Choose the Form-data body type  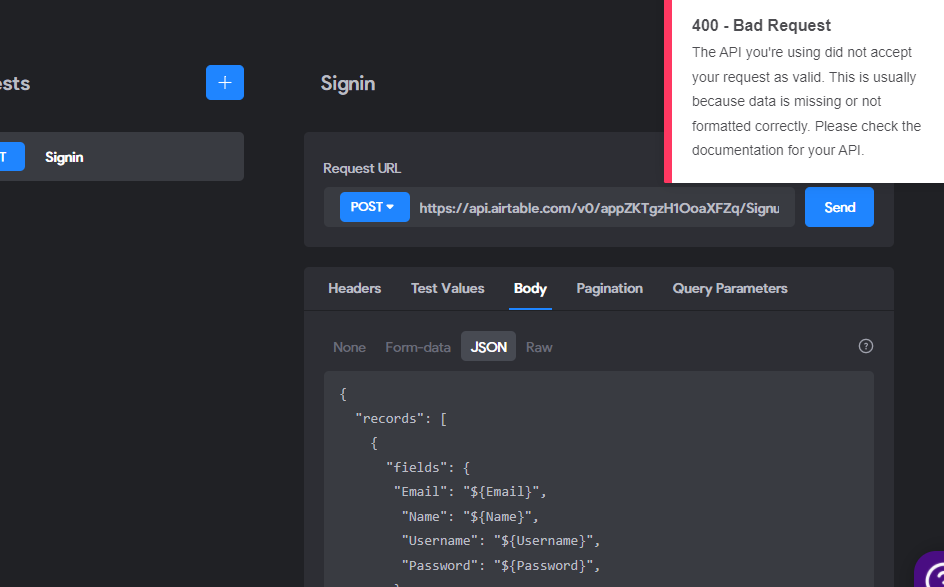(418, 347)
